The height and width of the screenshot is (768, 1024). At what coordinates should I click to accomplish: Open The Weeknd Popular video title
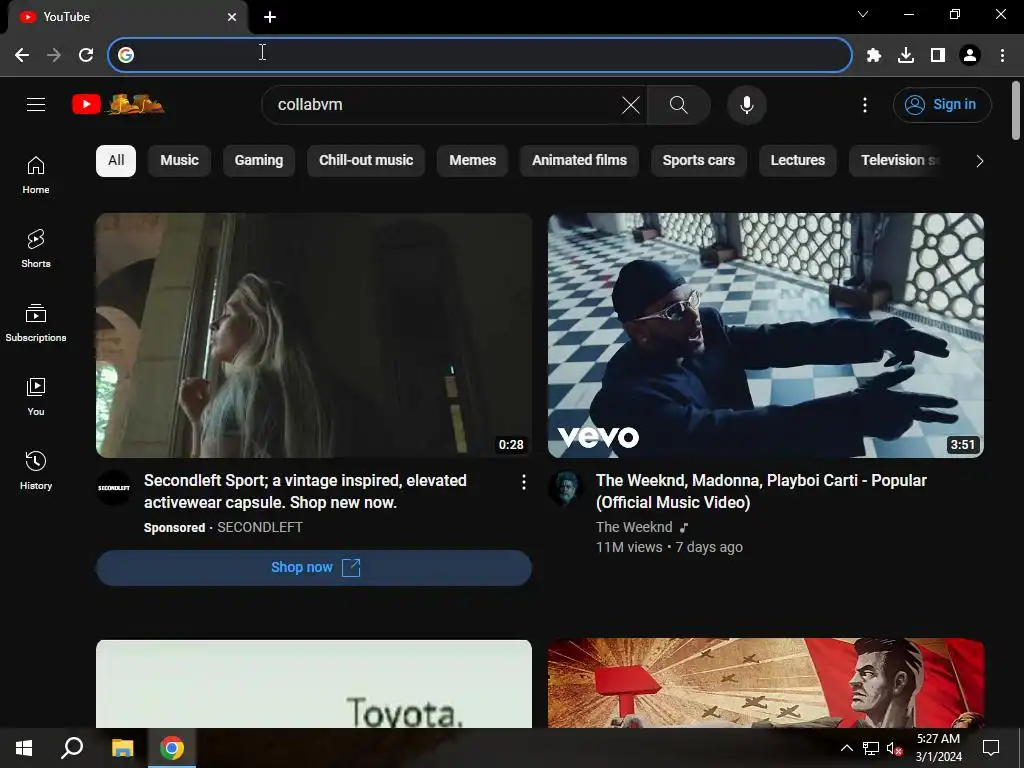[761, 491]
